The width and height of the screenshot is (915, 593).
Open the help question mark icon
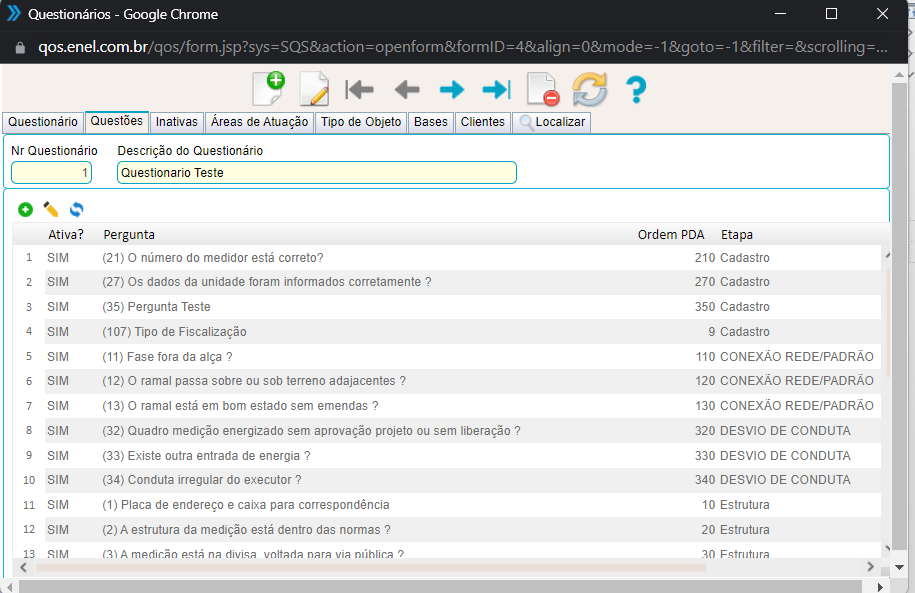pyautogui.click(x=636, y=90)
